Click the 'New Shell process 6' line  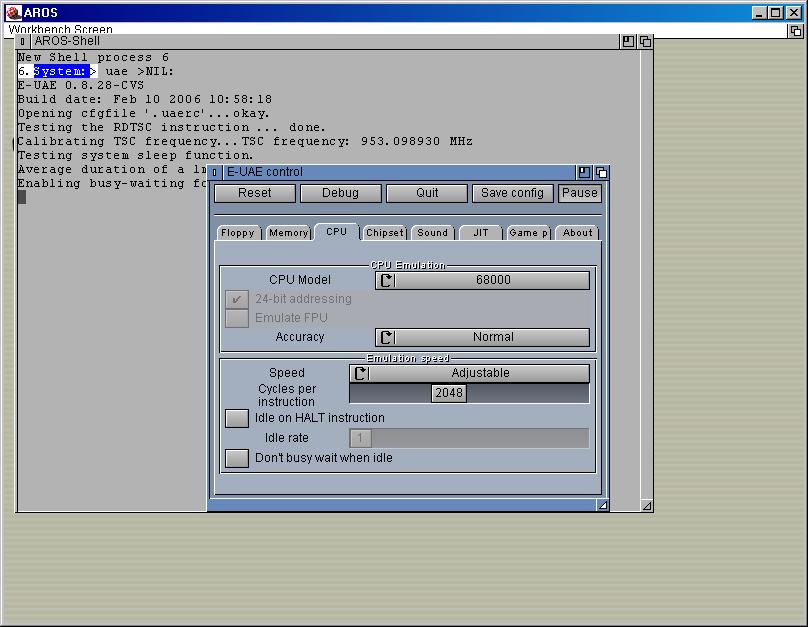(93, 57)
